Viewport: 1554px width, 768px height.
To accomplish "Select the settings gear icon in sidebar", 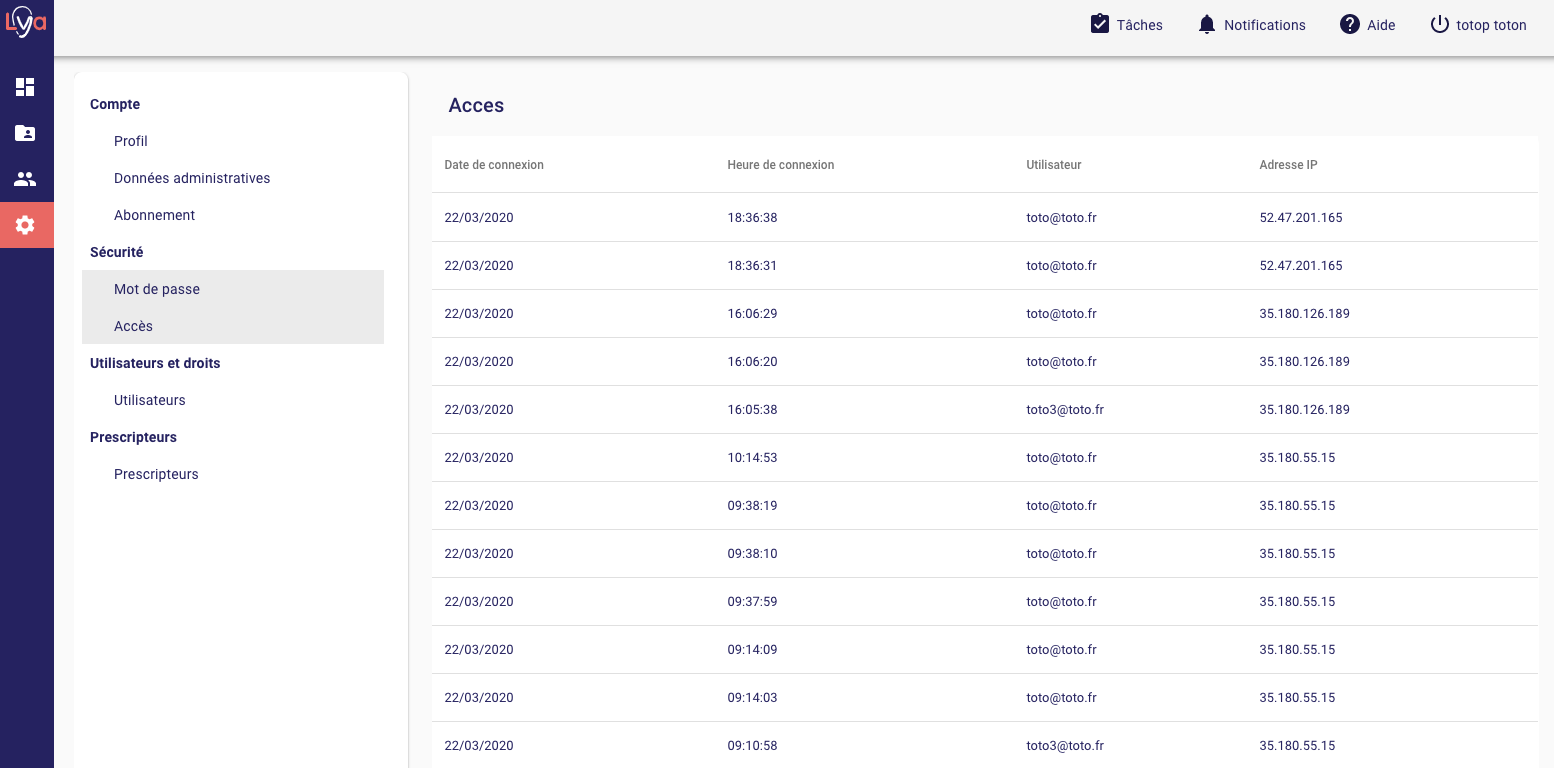I will pos(25,225).
